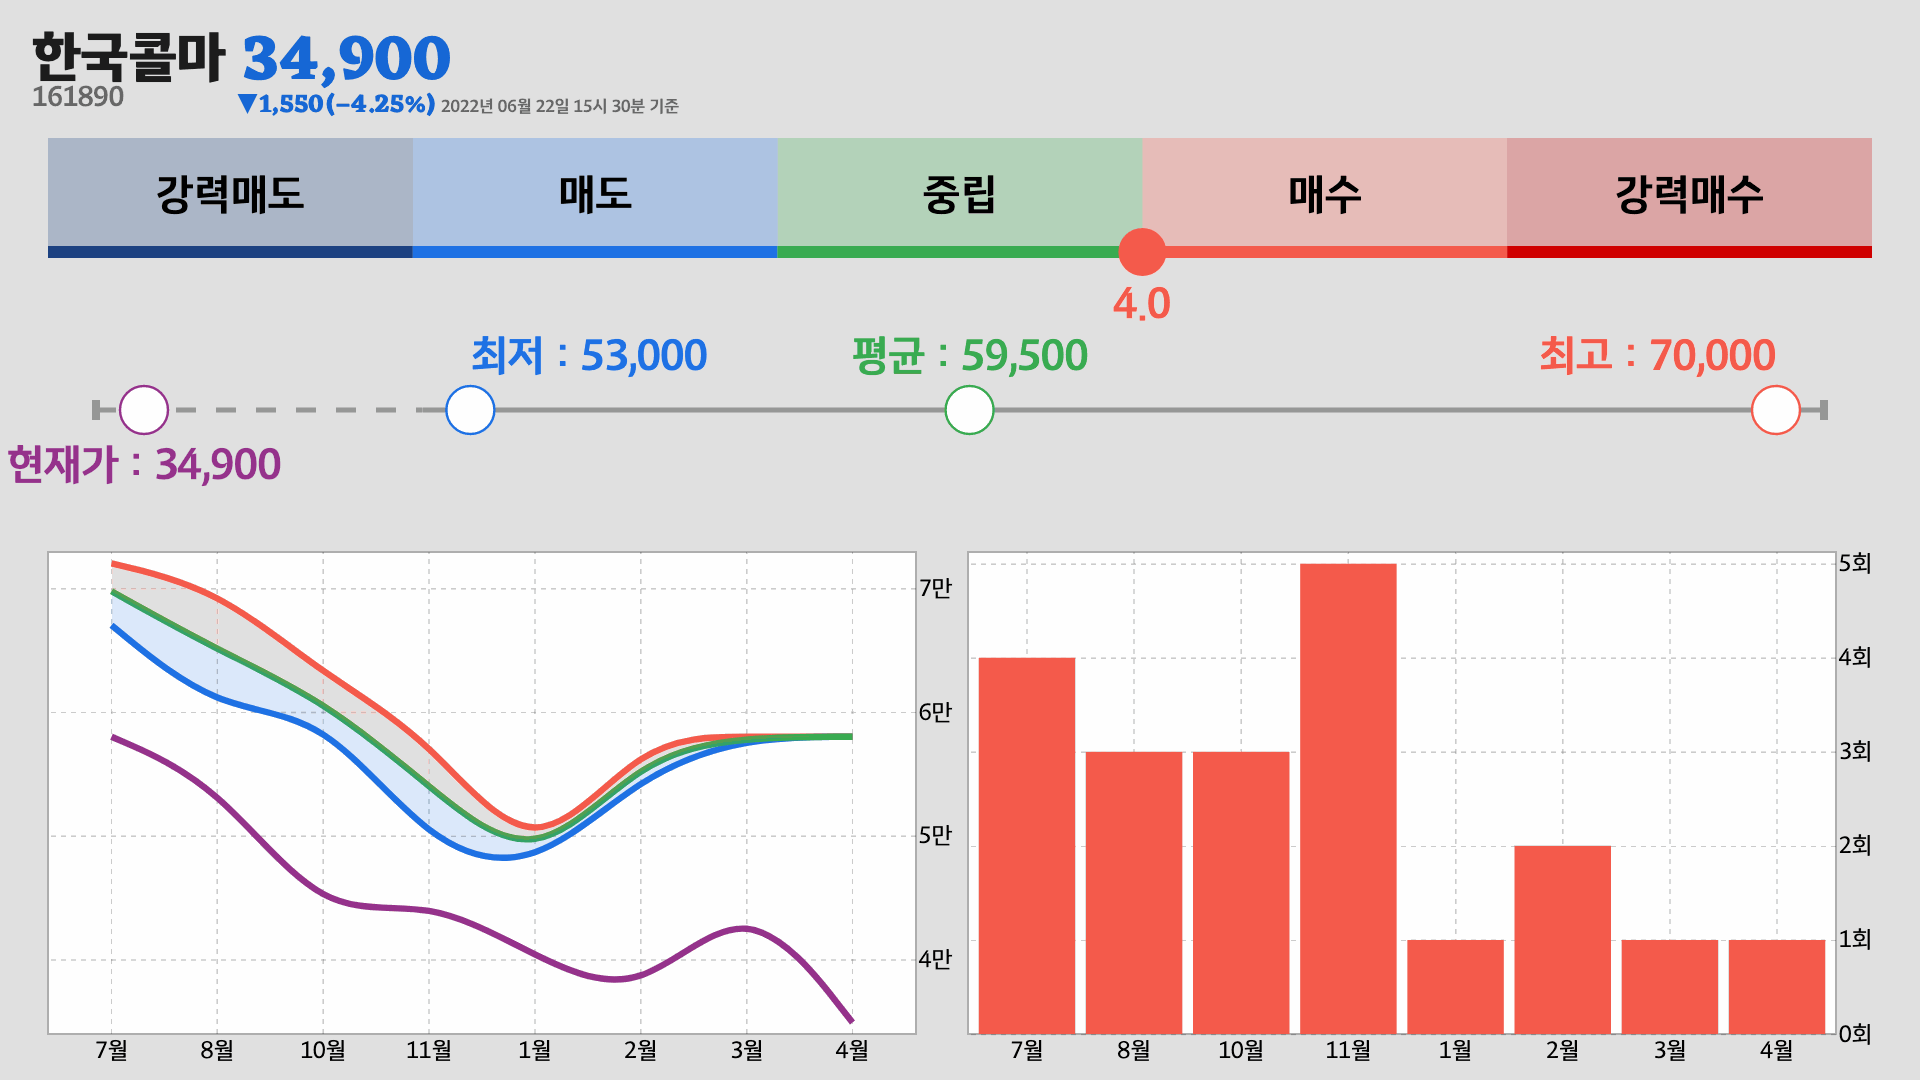
Task: Click the 현재가 : 34,900 label
Action: pos(145,464)
